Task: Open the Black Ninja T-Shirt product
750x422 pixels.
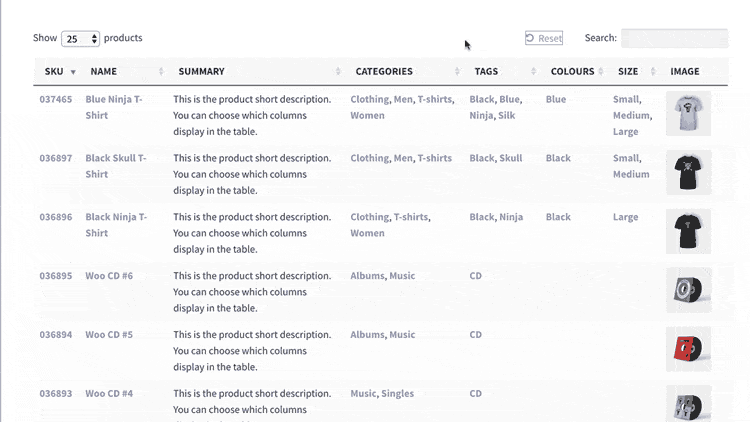Action: pos(116,225)
